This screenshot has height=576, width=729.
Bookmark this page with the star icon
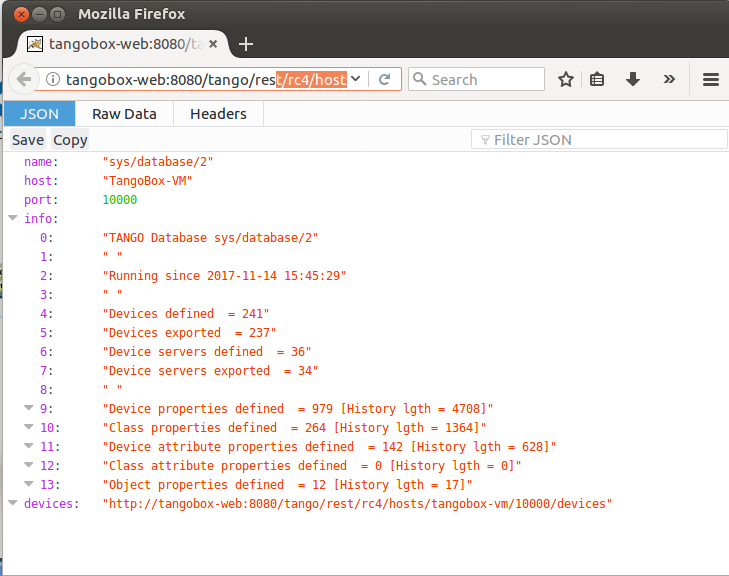pos(566,79)
